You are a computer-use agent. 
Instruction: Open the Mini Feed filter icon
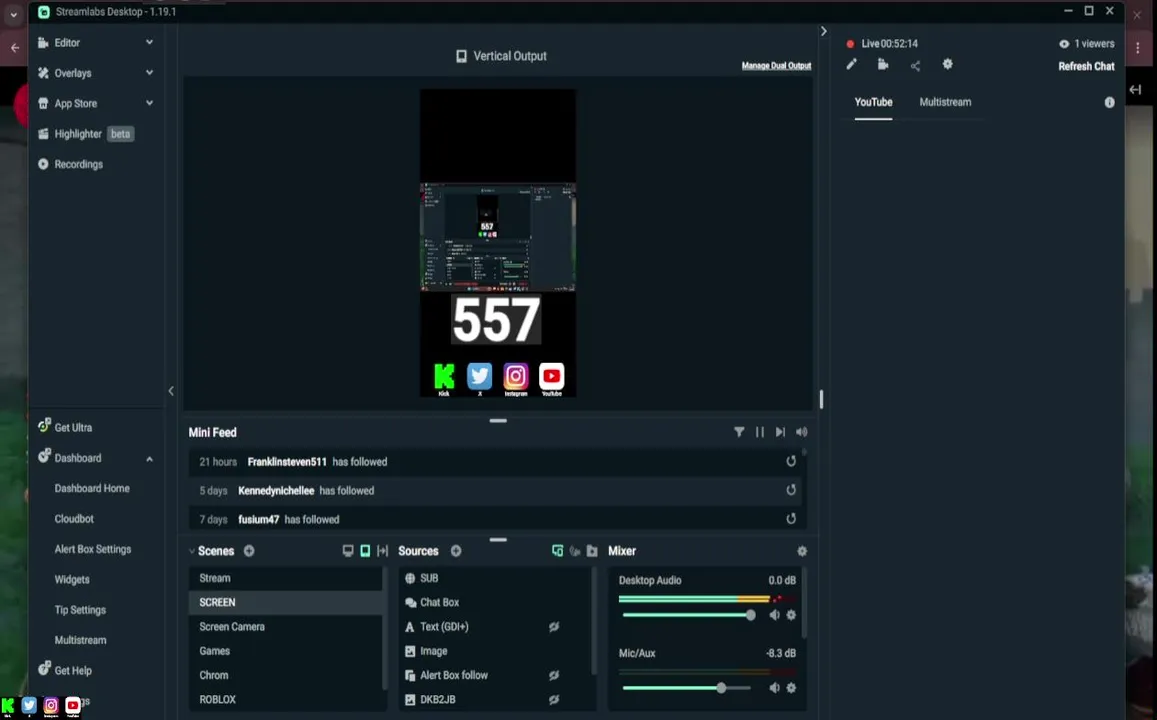pyautogui.click(x=739, y=432)
